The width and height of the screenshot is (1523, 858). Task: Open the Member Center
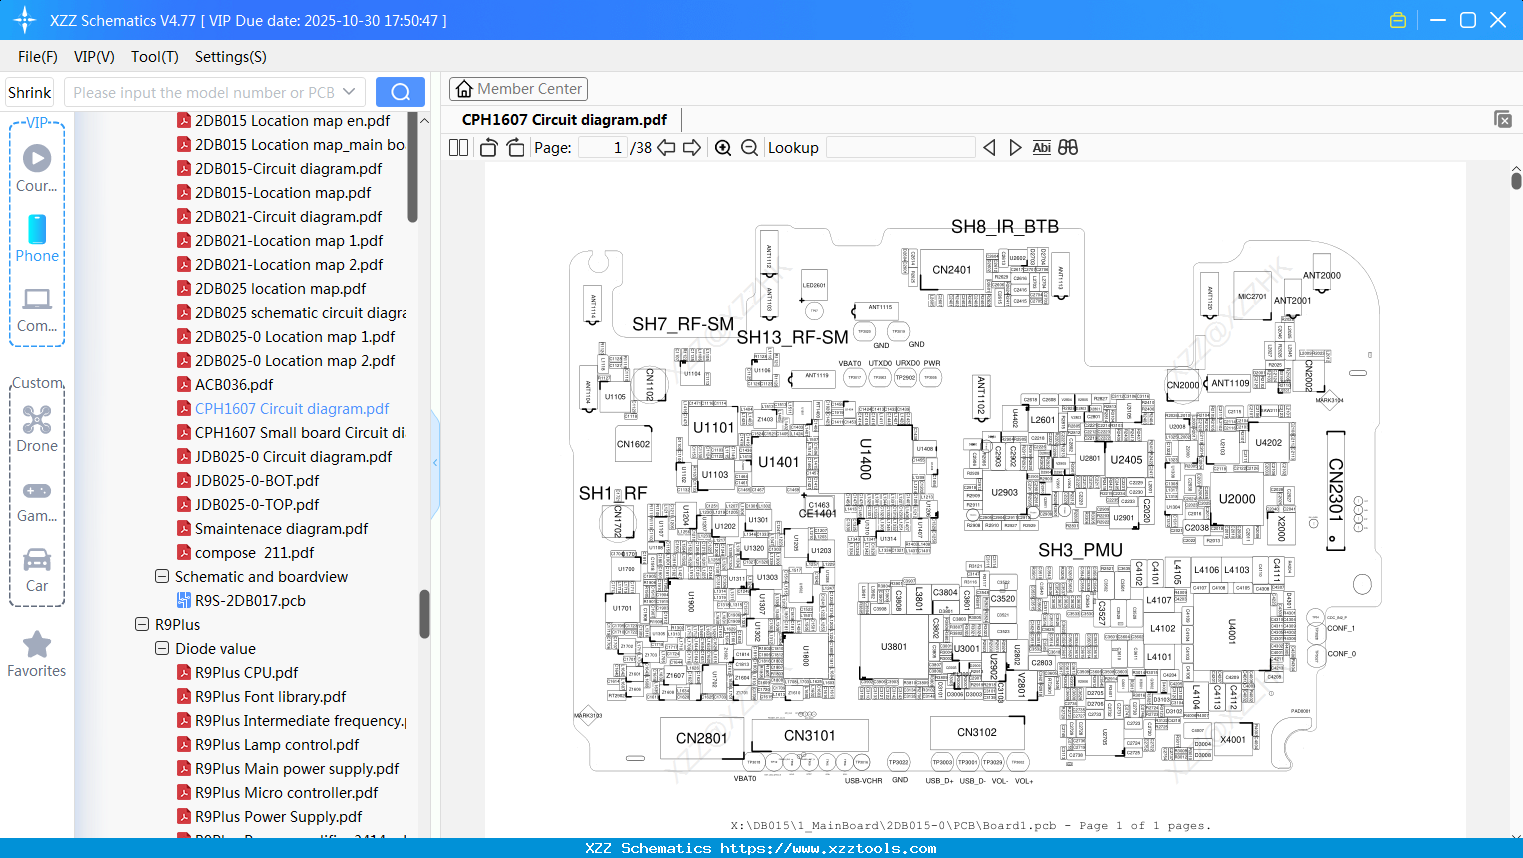(x=518, y=89)
